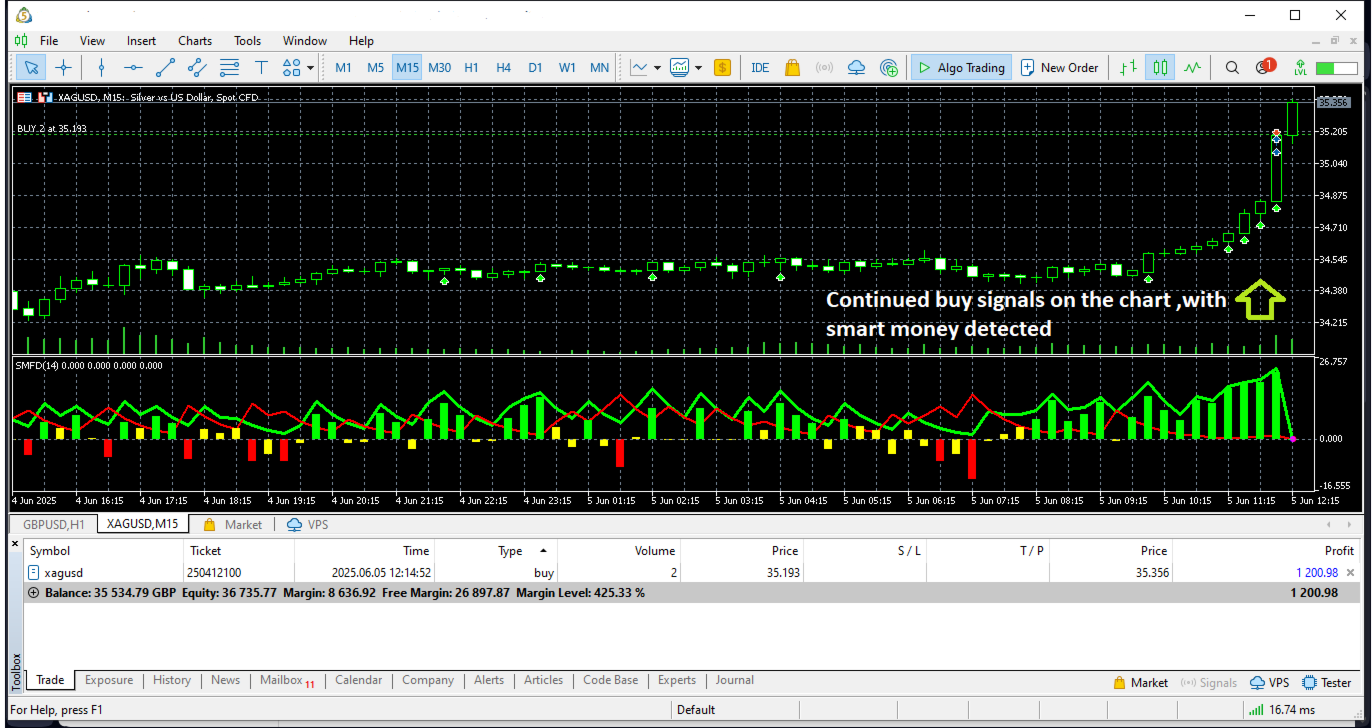This screenshot has width=1372, height=728.
Task: Switch to the GBPUSD,H1 chart tab
Action: click(54, 524)
